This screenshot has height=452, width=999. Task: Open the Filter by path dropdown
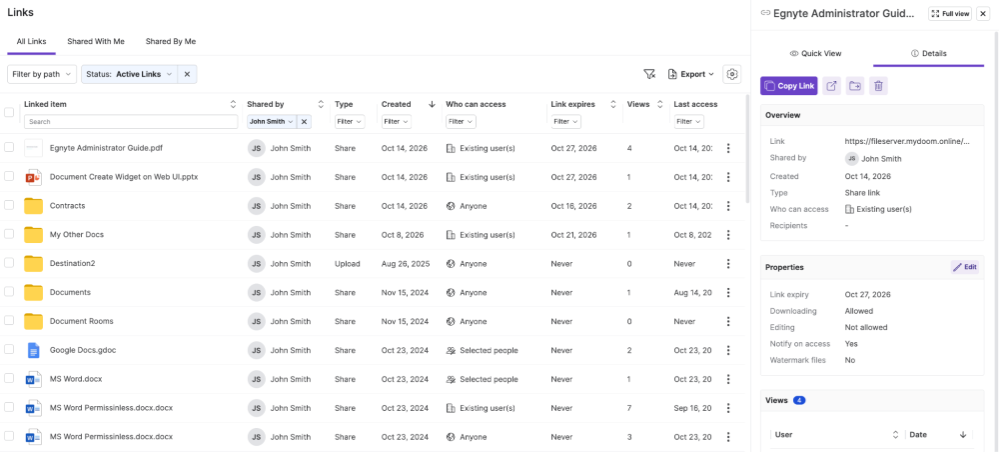click(42, 74)
